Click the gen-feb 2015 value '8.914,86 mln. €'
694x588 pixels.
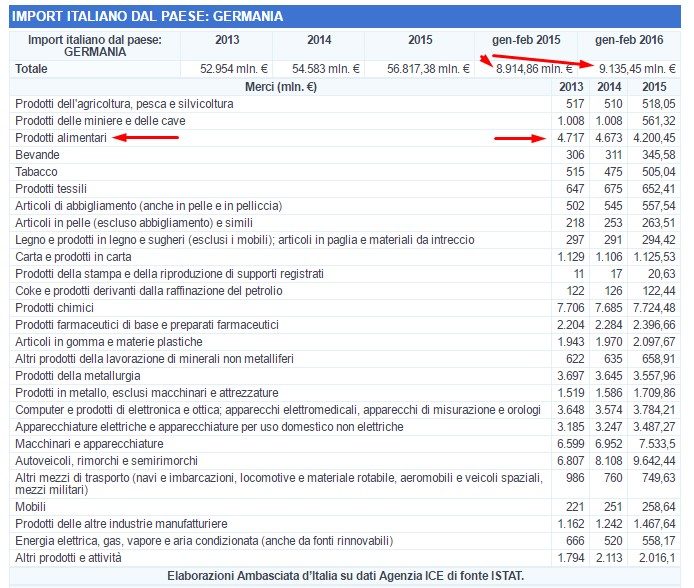click(534, 69)
